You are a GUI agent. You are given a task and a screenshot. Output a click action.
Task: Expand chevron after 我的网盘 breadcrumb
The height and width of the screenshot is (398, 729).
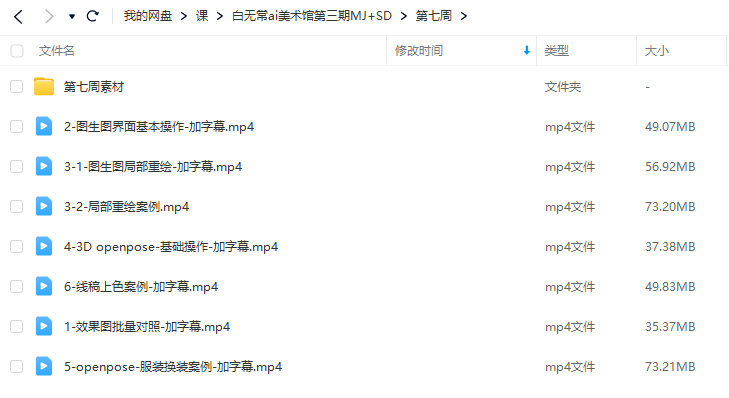tap(184, 16)
